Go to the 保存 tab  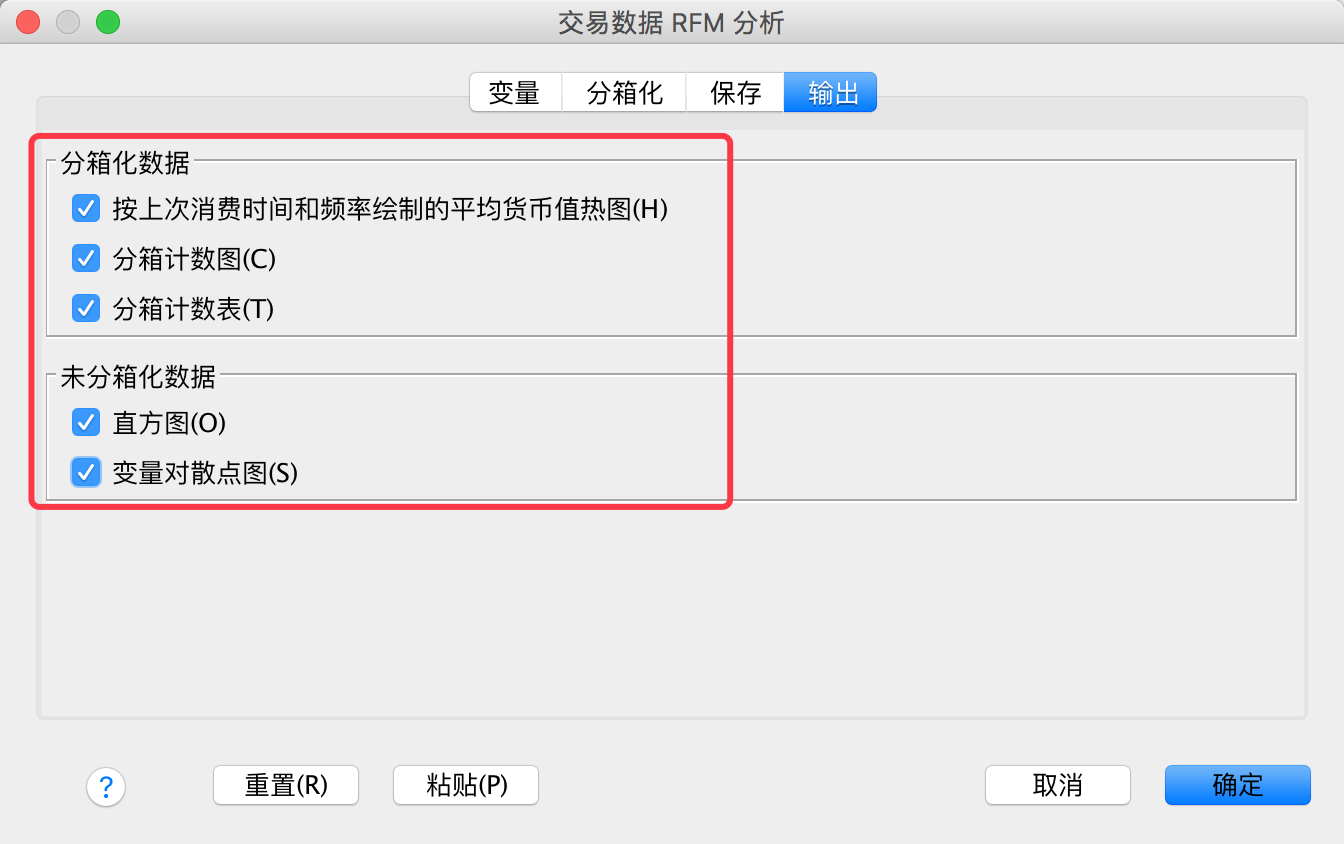click(x=735, y=93)
